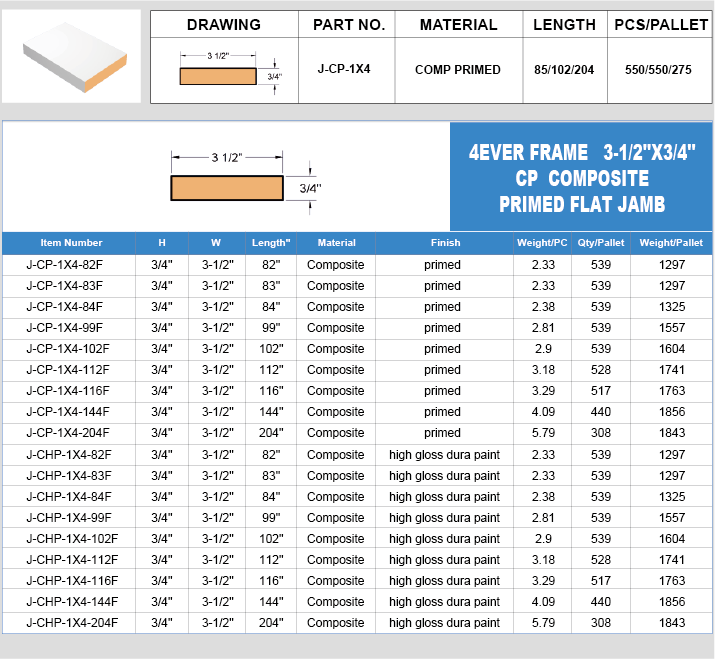The width and height of the screenshot is (715, 659).
Task: Click the 116" length in the J-CHP-1X4-116F row
Action: tap(271, 581)
